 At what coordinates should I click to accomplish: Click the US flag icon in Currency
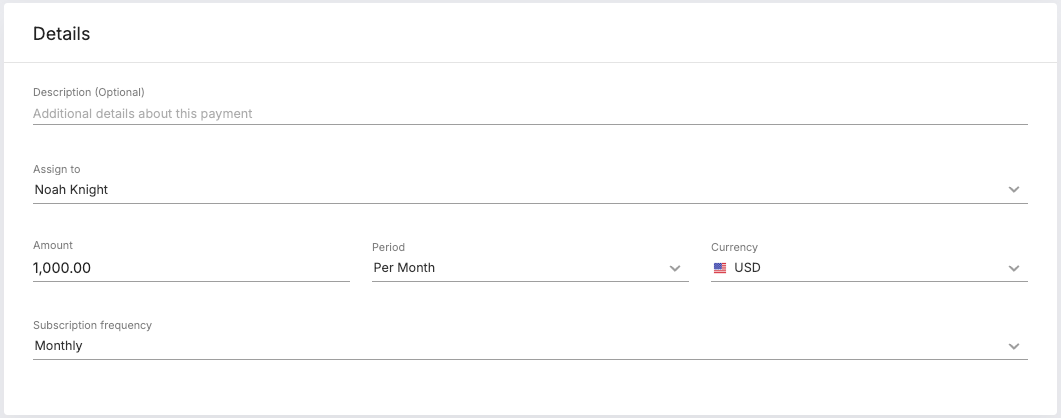[x=720, y=268]
